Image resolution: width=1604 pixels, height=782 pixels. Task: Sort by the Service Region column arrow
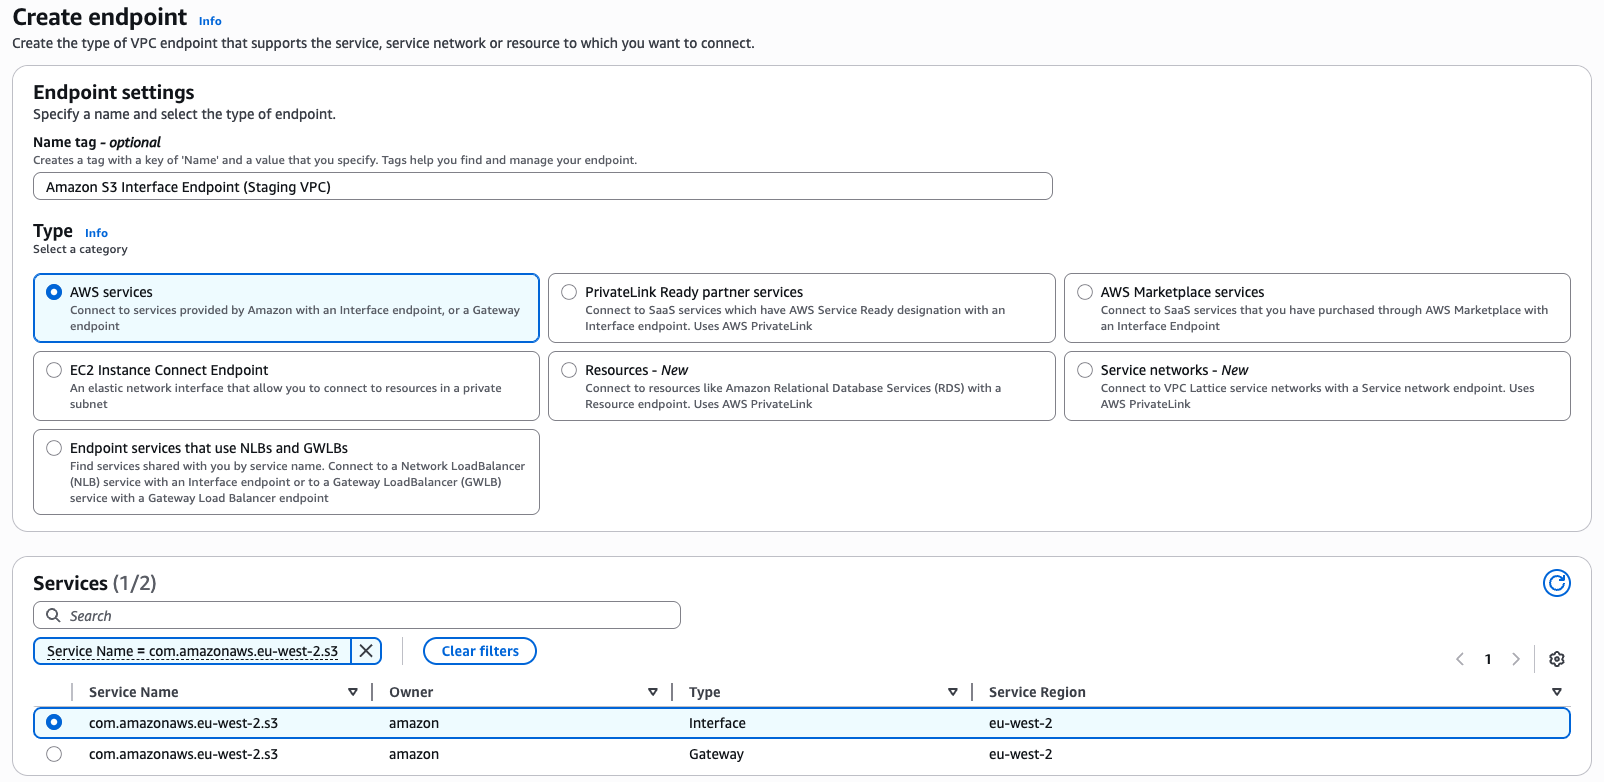1556,692
